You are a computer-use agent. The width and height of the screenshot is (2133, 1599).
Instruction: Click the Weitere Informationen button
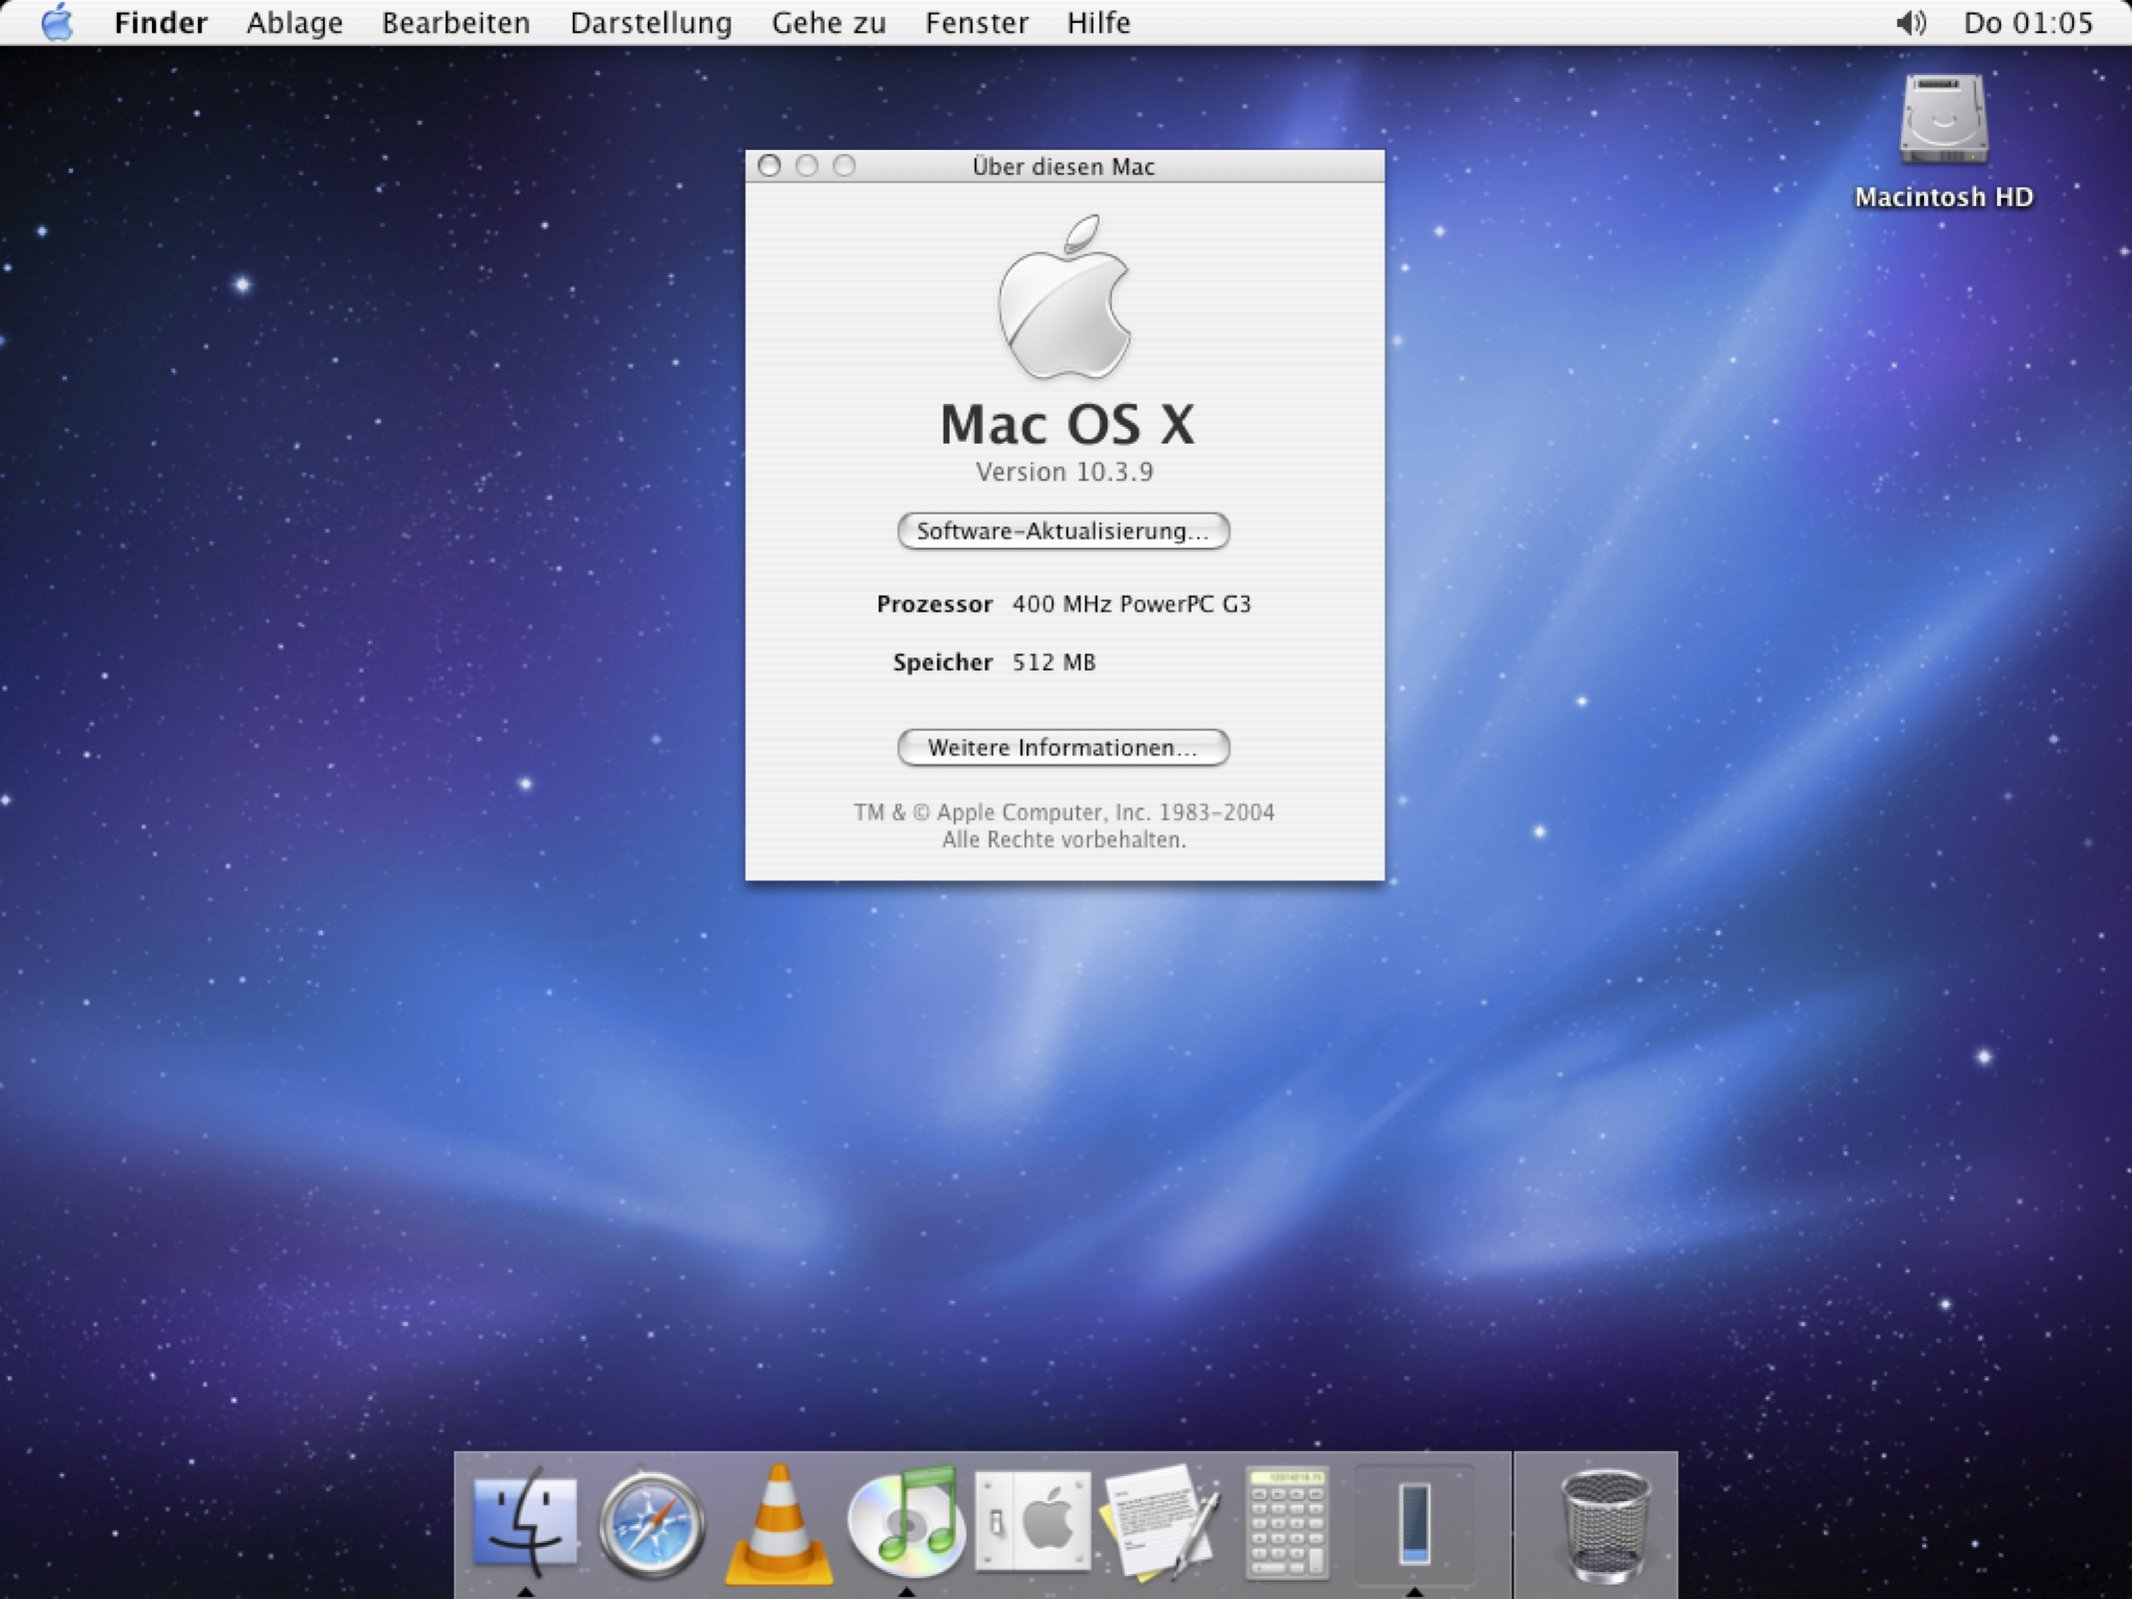pos(1063,748)
